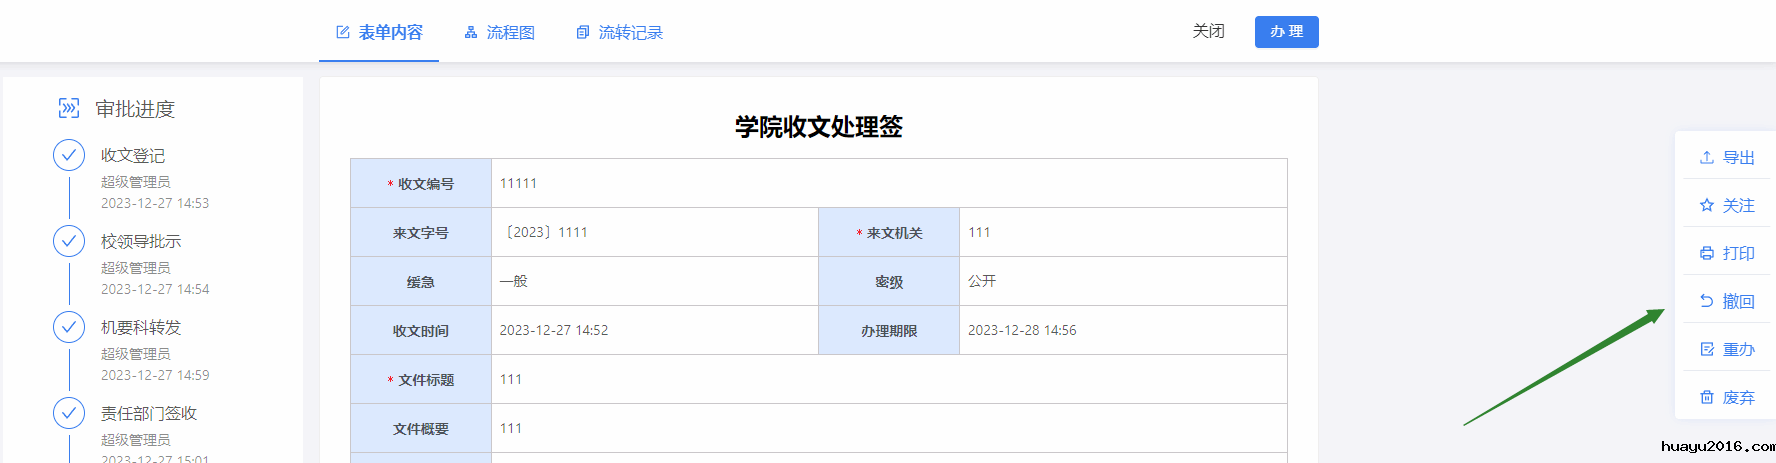Click the 缓急 field showing 一般
The height and width of the screenshot is (463, 1776).
[654, 281]
